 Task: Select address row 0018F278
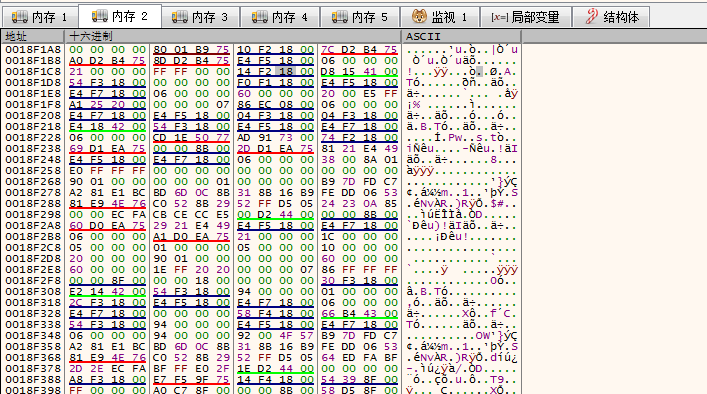point(33,192)
